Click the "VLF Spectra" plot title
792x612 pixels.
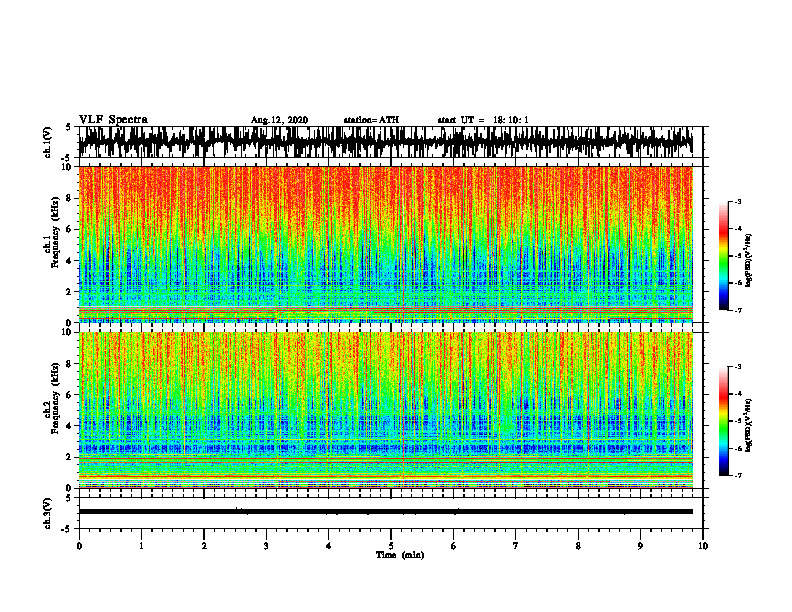coord(113,120)
